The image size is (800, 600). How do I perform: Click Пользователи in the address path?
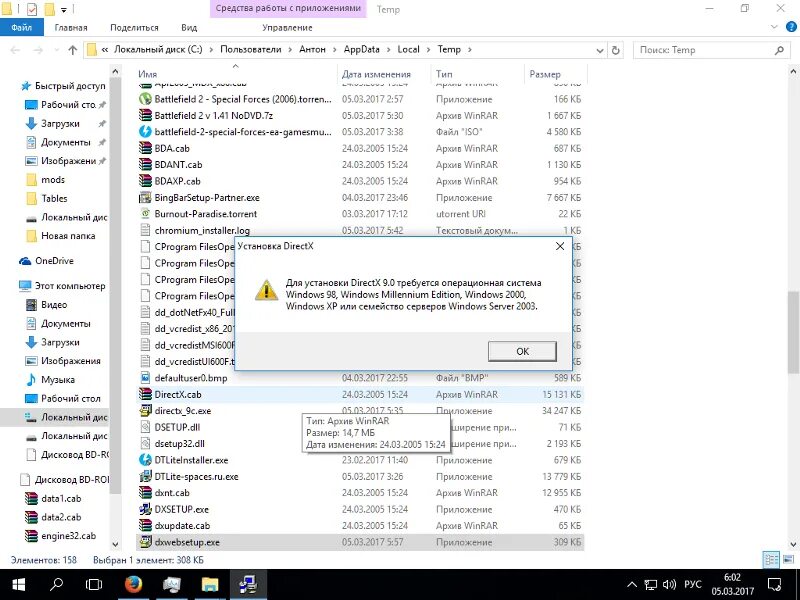point(251,49)
